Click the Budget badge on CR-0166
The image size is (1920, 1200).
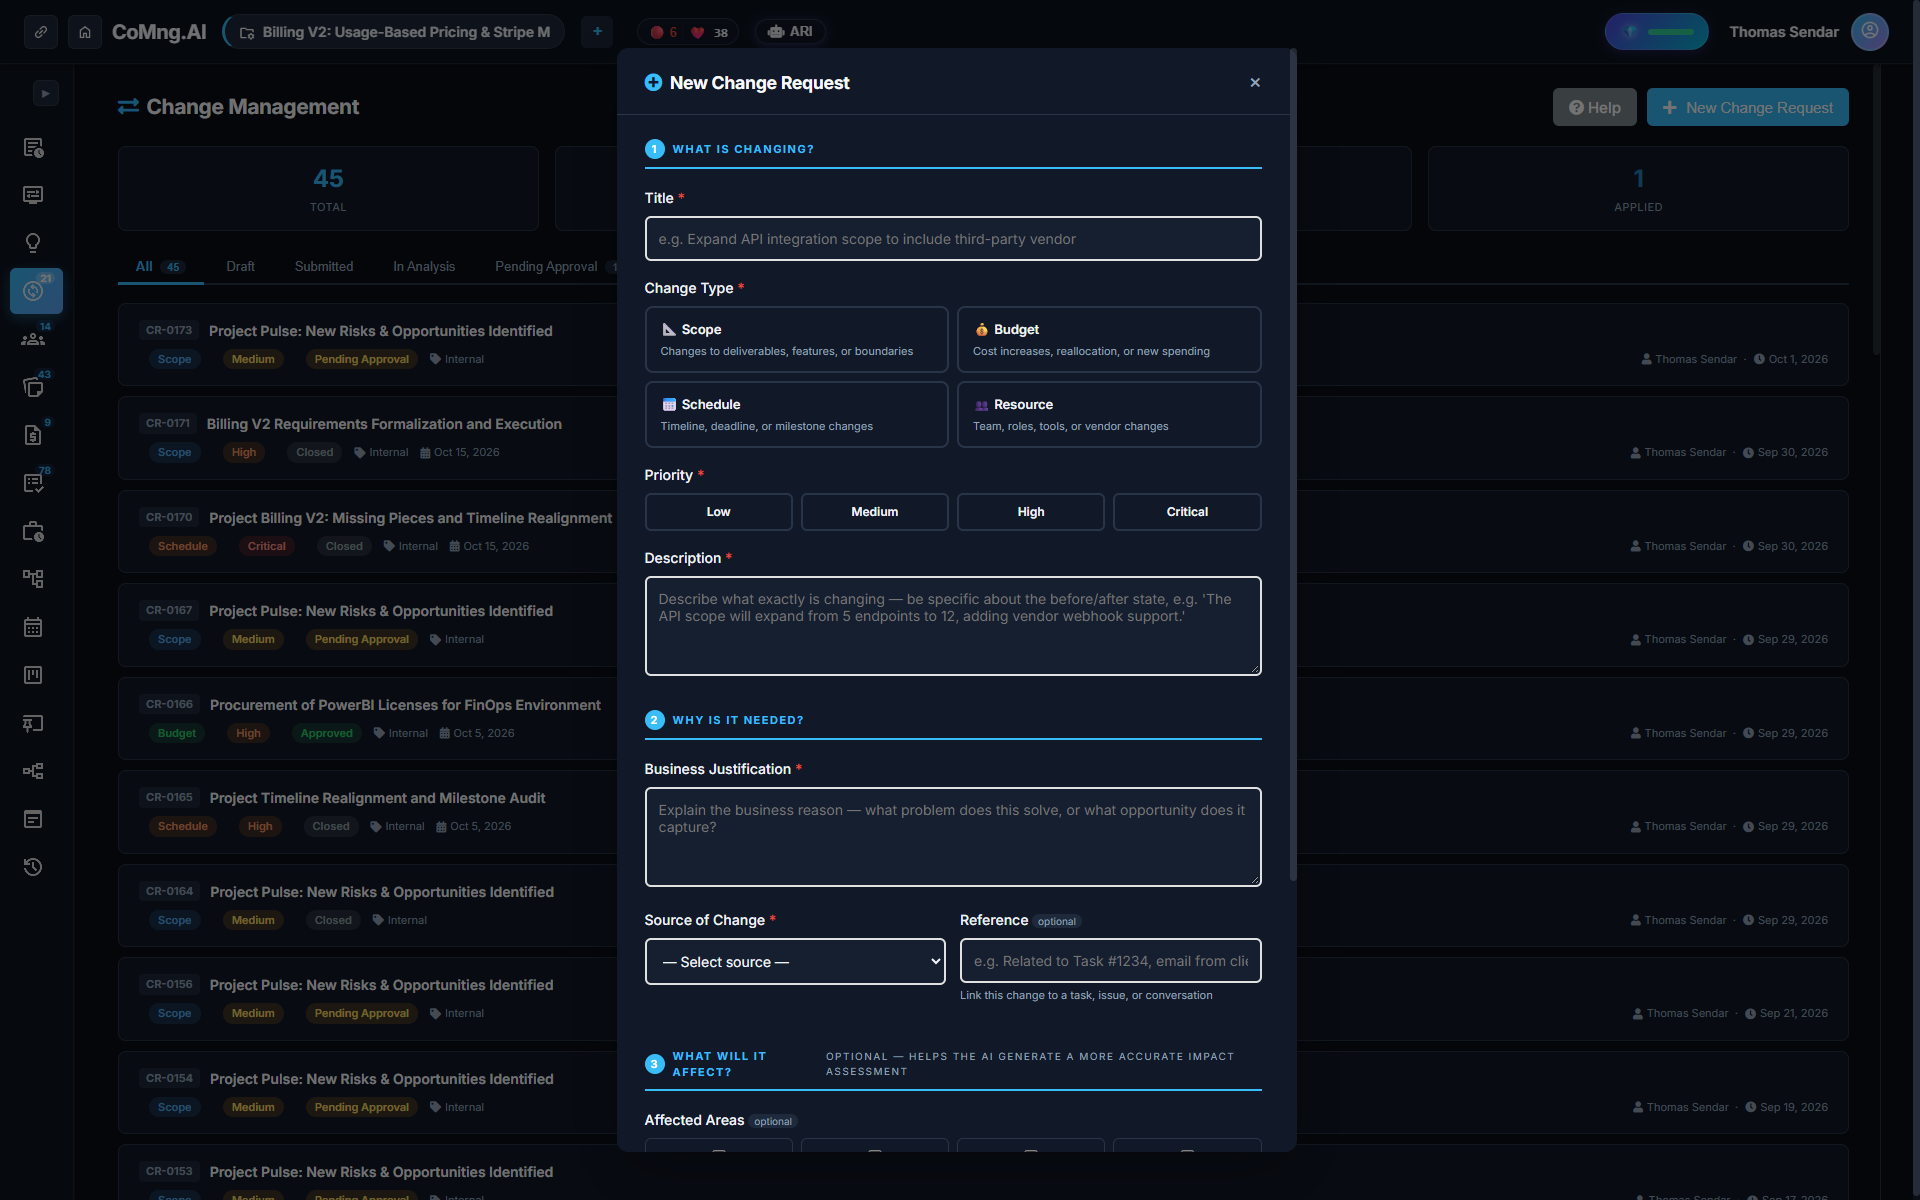[x=177, y=733]
